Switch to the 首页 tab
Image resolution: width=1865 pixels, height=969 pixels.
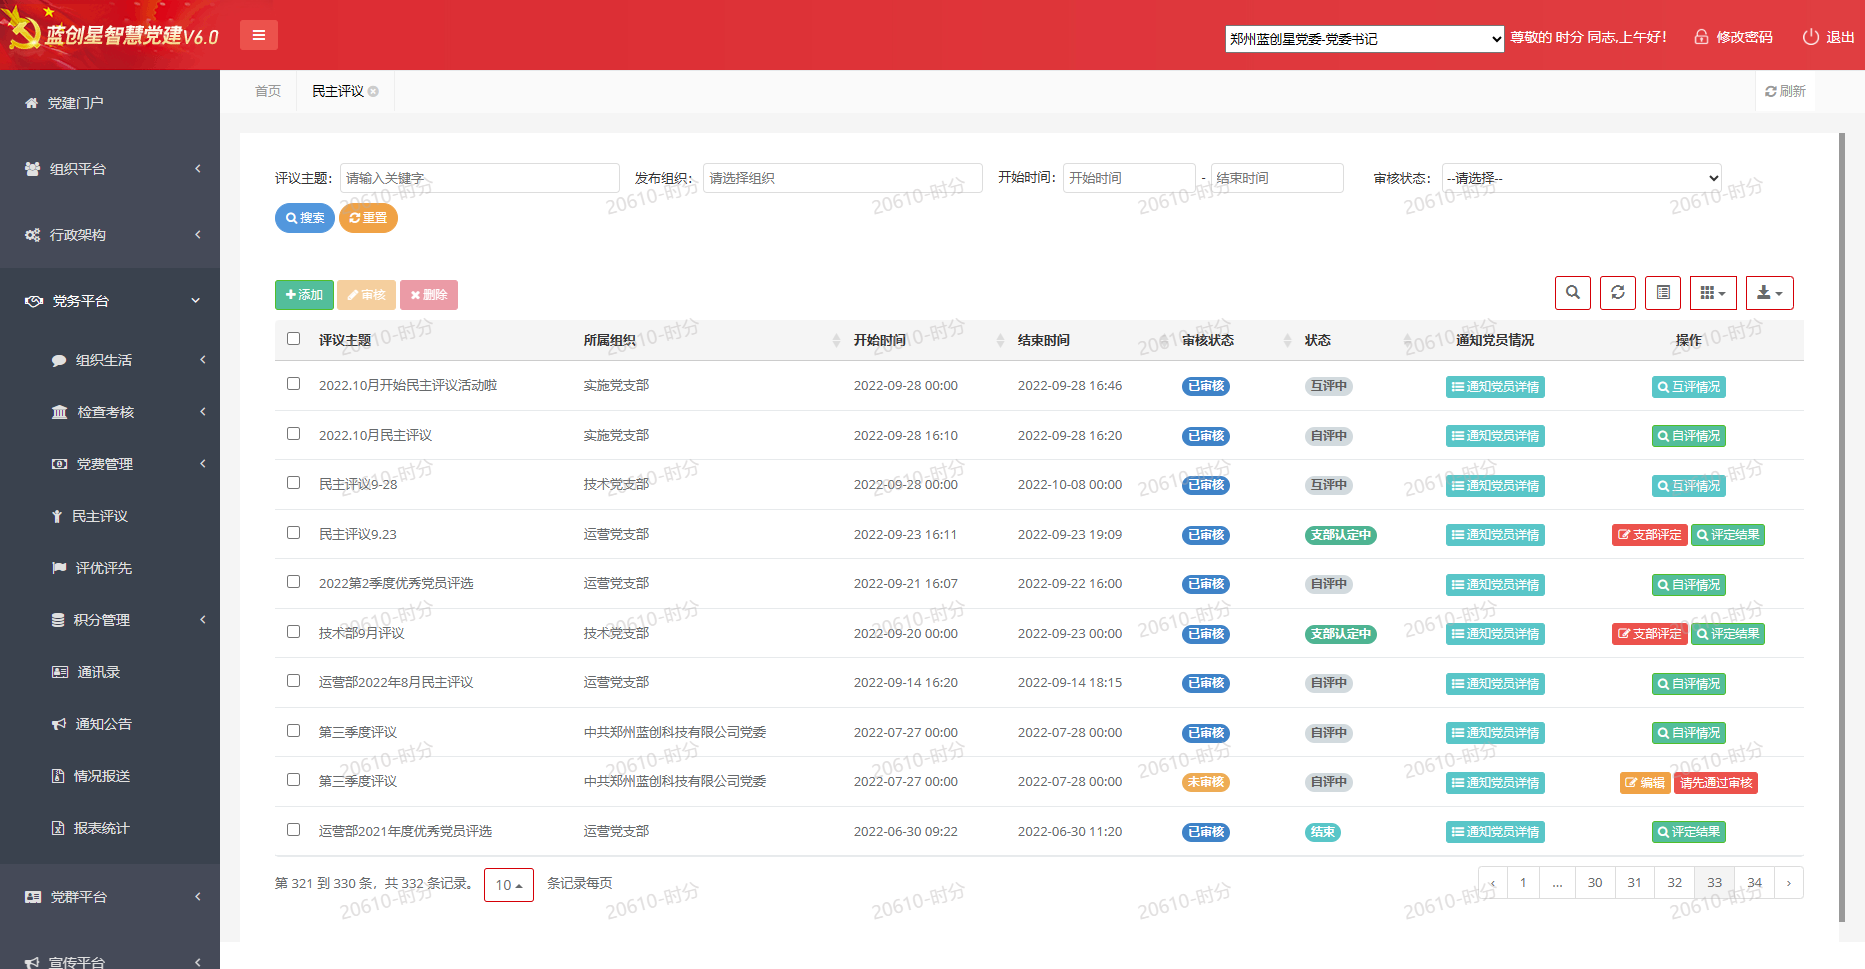[268, 91]
